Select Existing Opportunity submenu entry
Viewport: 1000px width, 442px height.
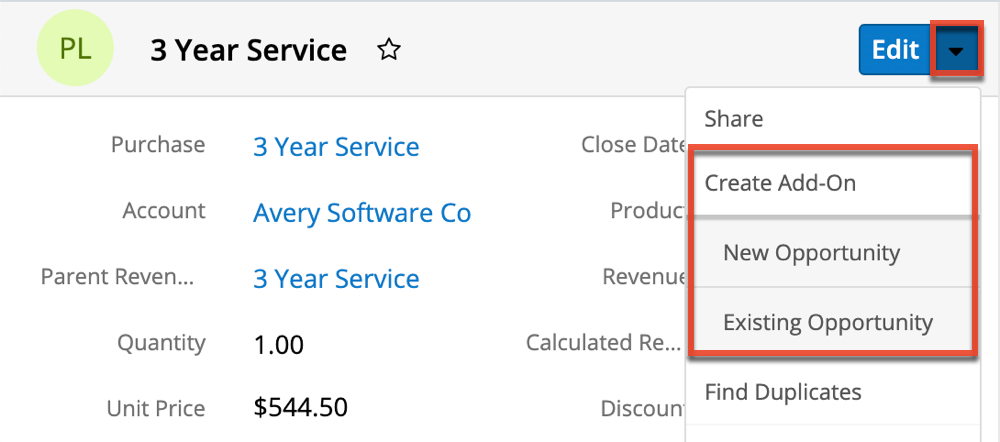point(827,323)
